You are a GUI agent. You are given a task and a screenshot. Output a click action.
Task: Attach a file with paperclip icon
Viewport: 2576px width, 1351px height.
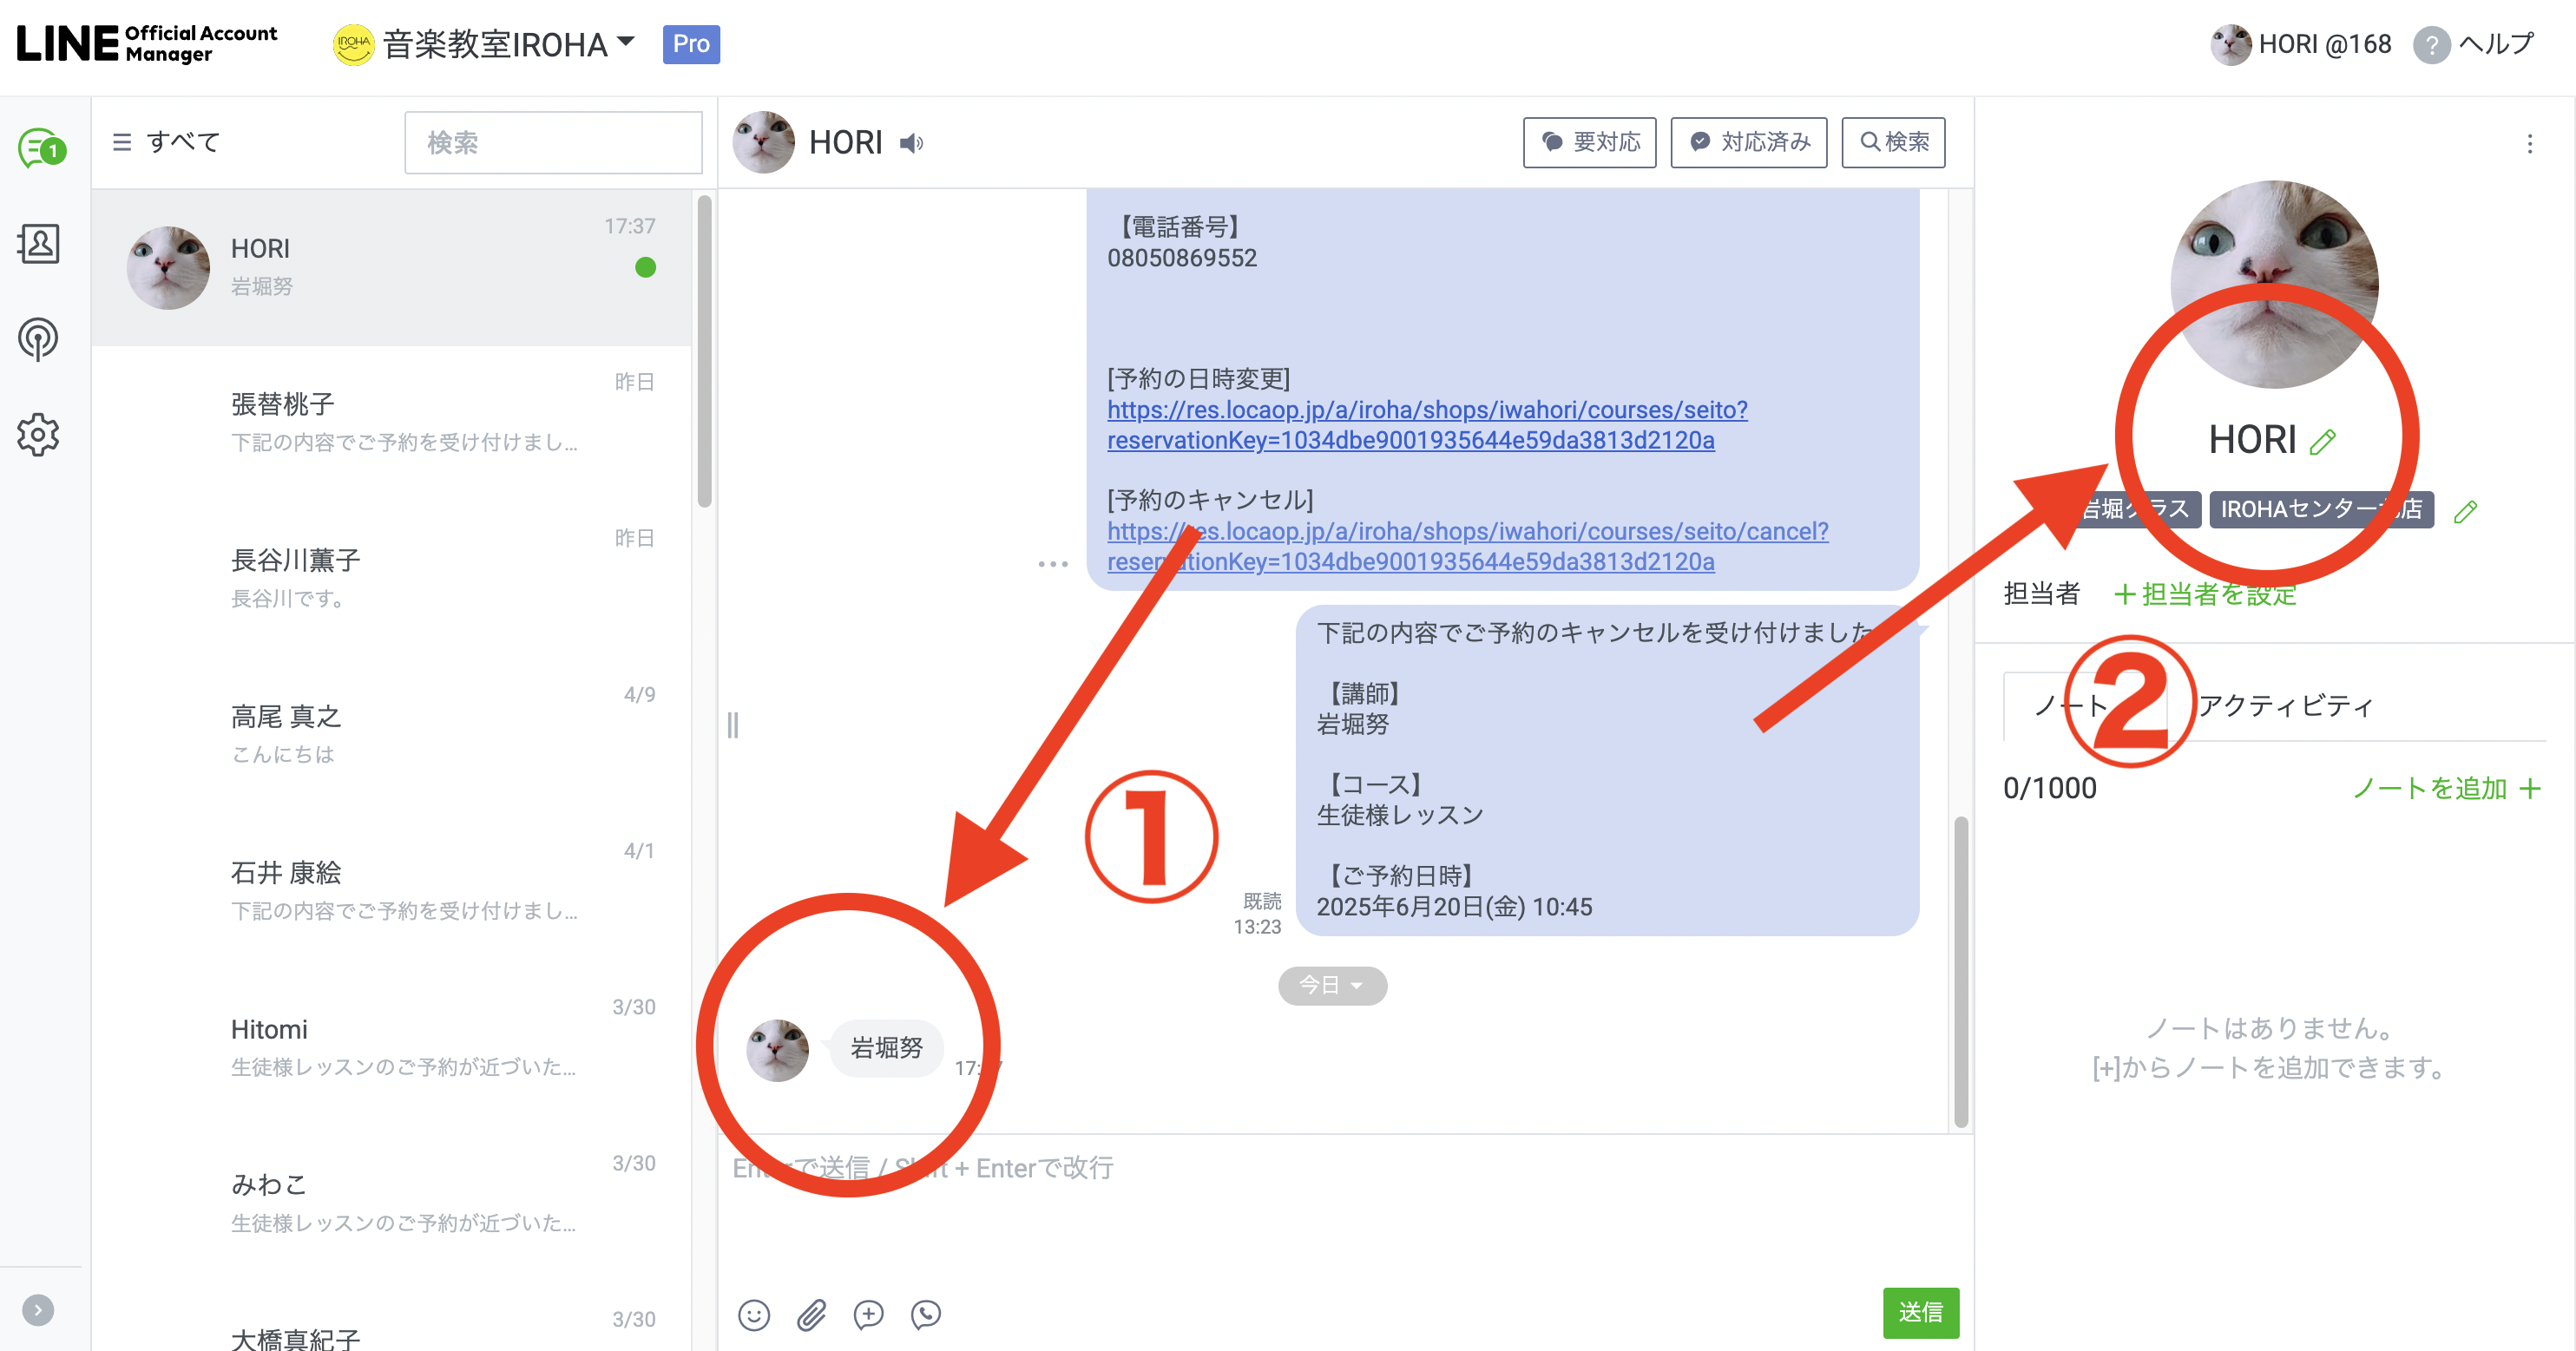pyautogui.click(x=811, y=1314)
